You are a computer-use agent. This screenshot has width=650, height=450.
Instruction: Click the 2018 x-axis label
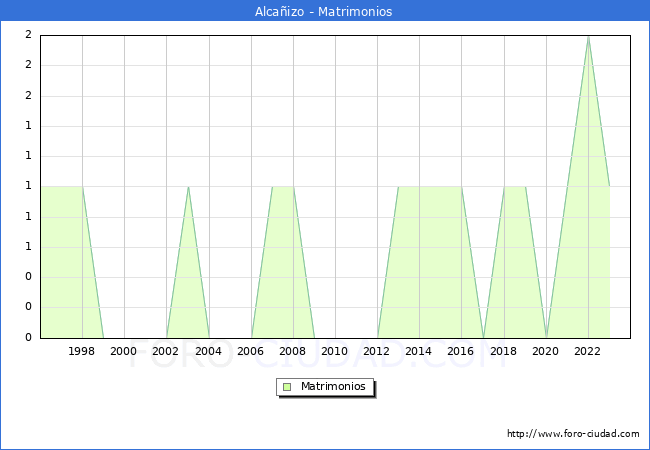504,351
